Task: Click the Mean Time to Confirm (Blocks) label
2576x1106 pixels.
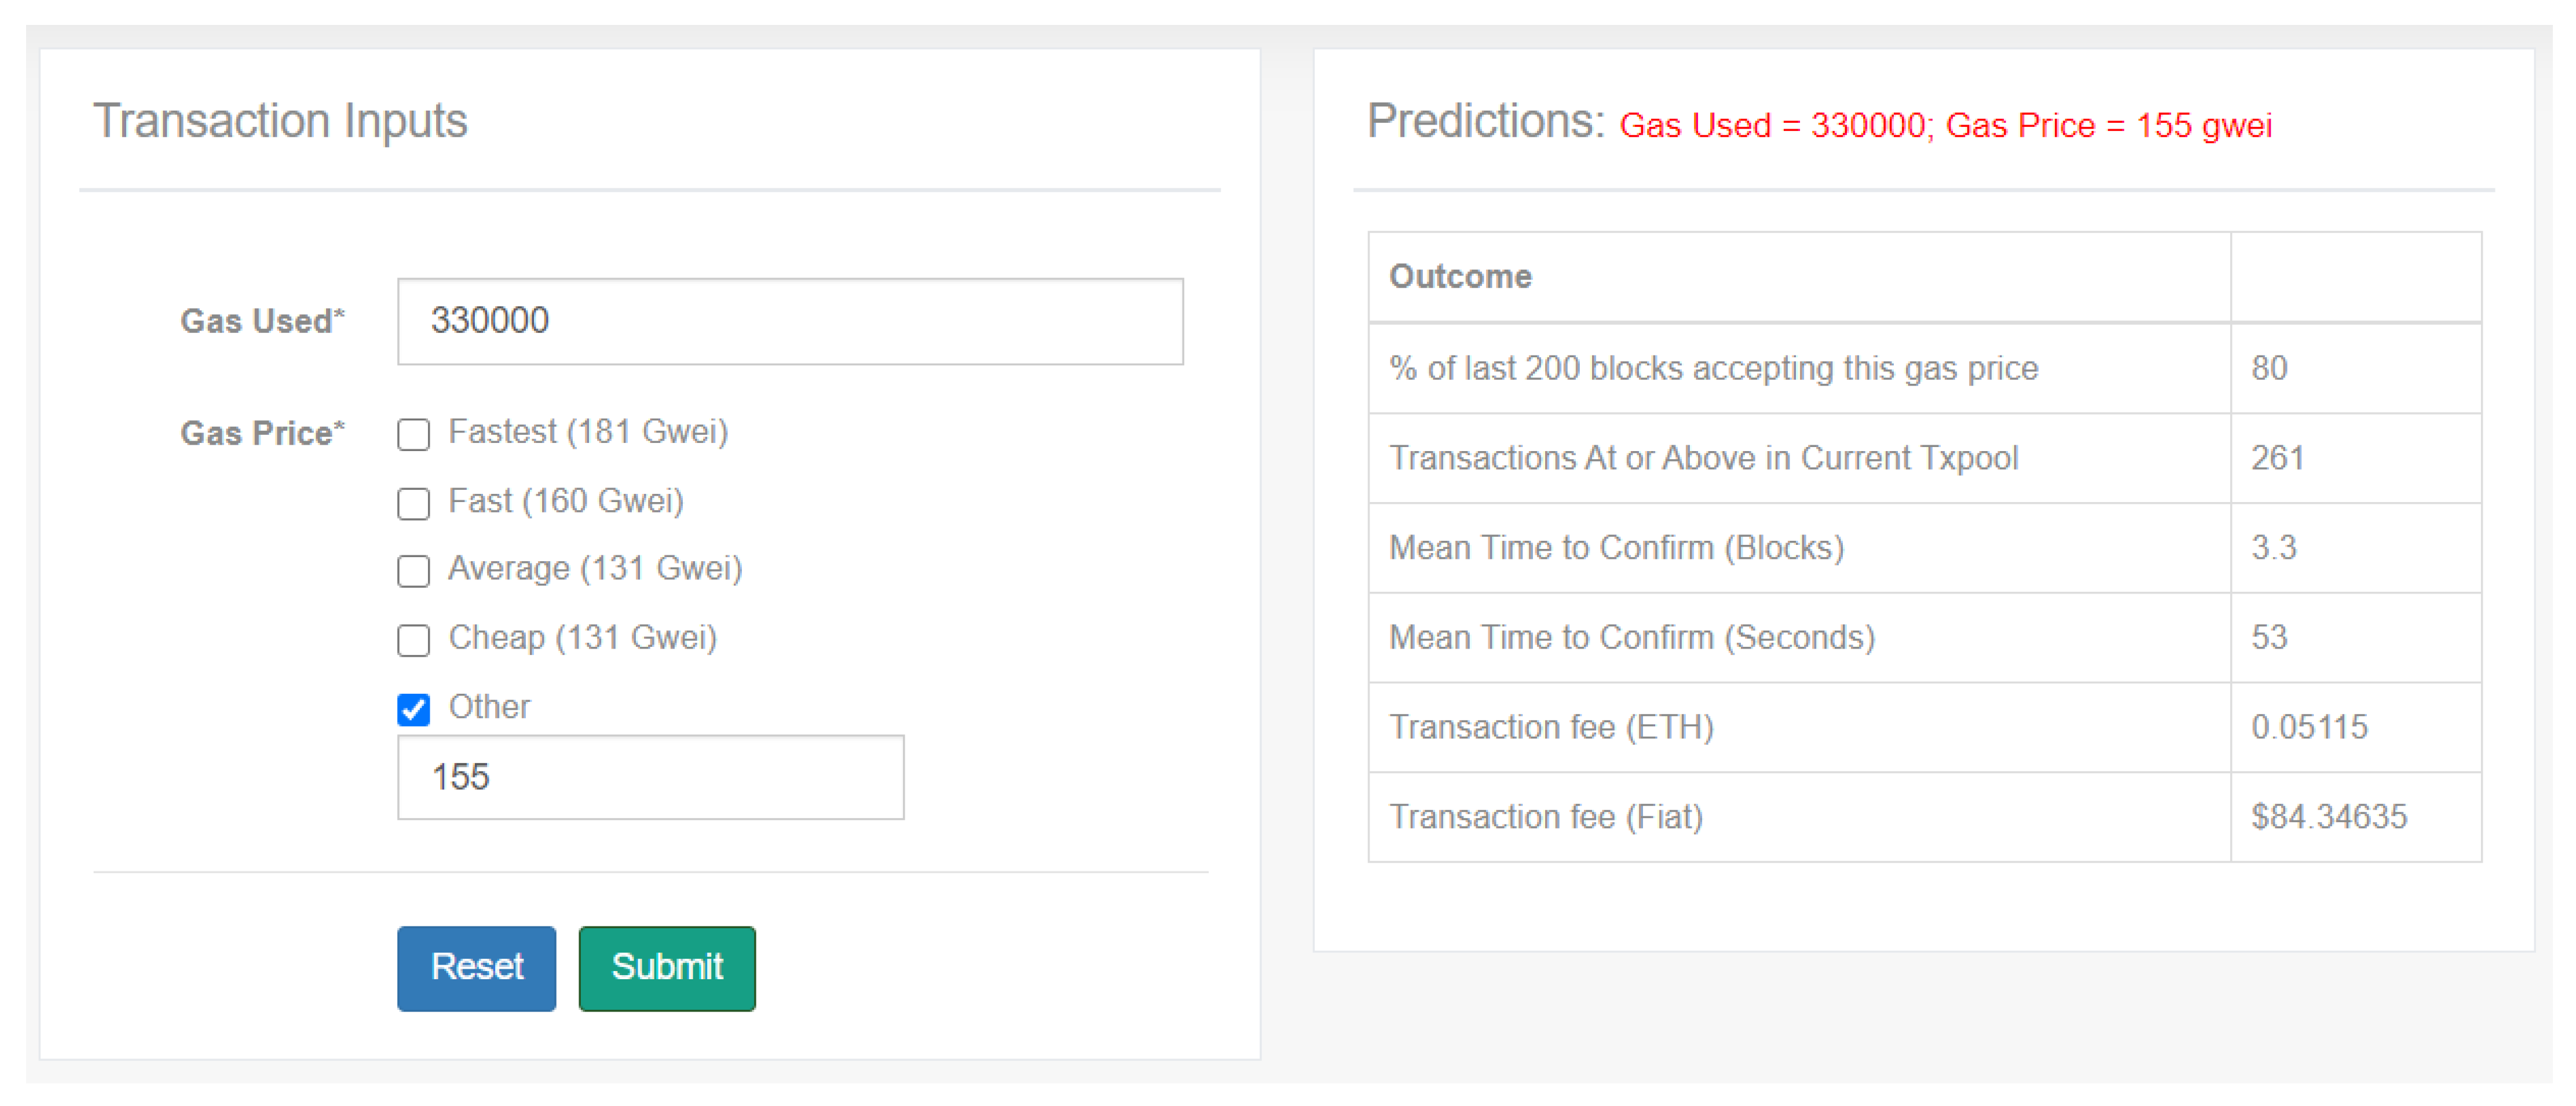Action: [1616, 548]
